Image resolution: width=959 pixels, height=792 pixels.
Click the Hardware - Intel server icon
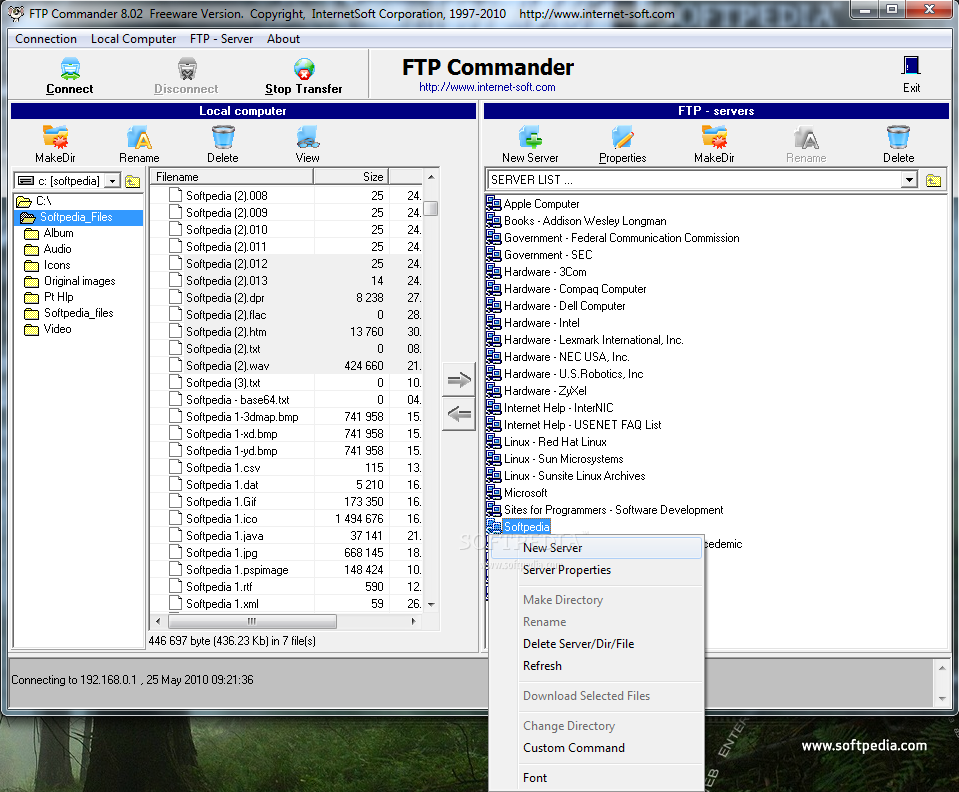pyautogui.click(x=494, y=322)
